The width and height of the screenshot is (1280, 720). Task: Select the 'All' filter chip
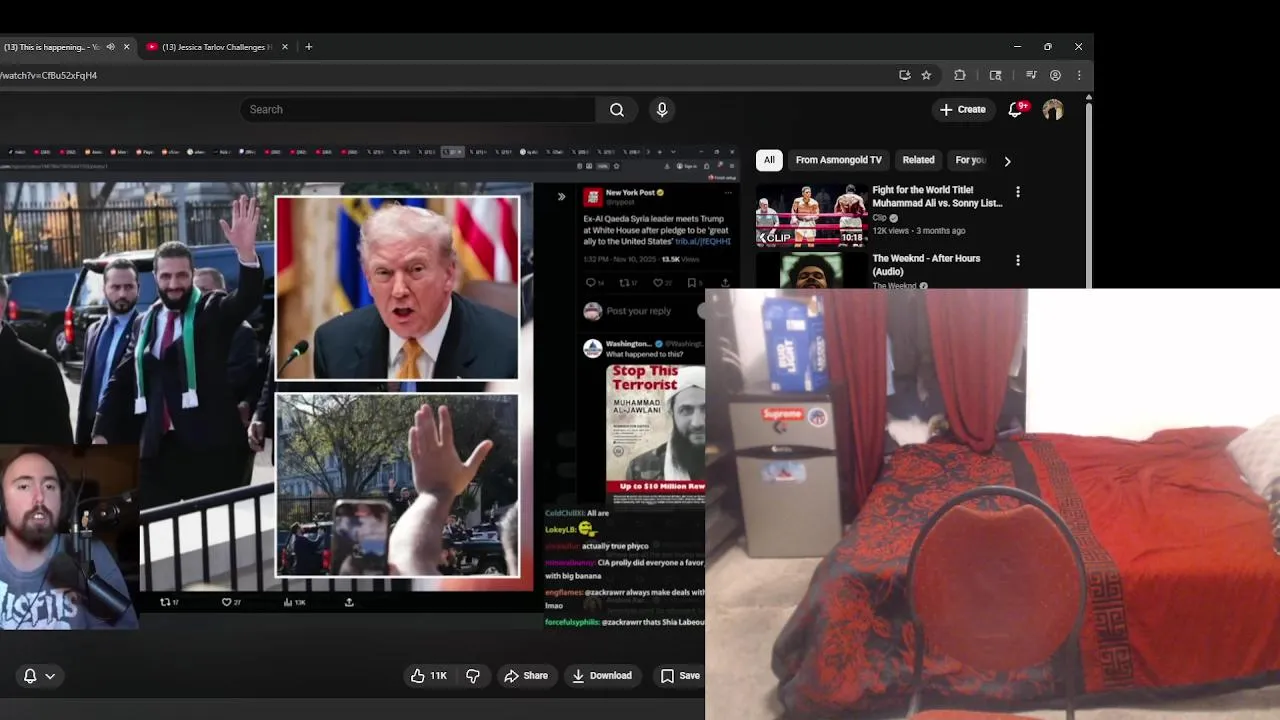pos(769,160)
